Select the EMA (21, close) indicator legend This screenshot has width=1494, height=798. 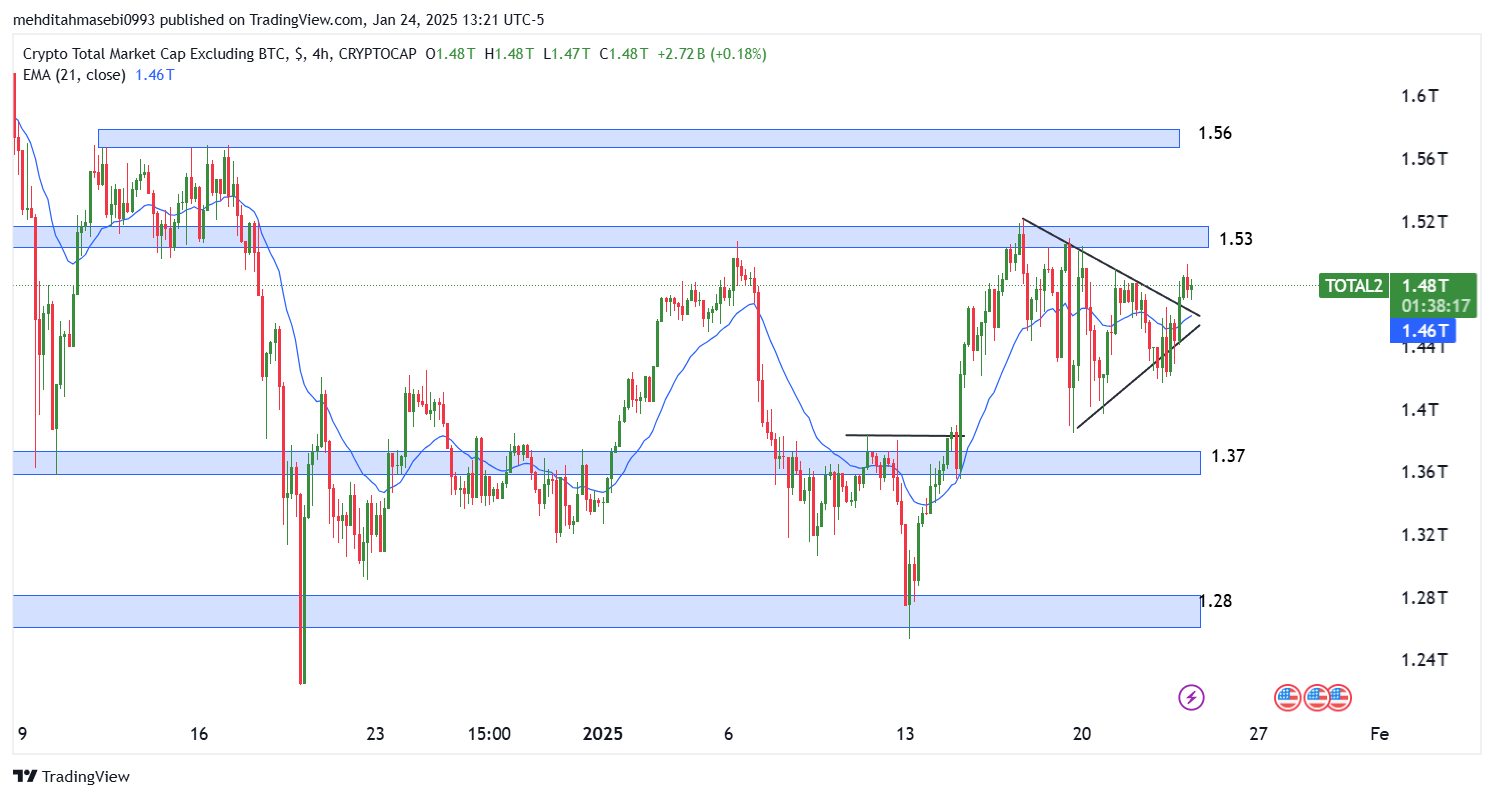[x=73, y=75]
